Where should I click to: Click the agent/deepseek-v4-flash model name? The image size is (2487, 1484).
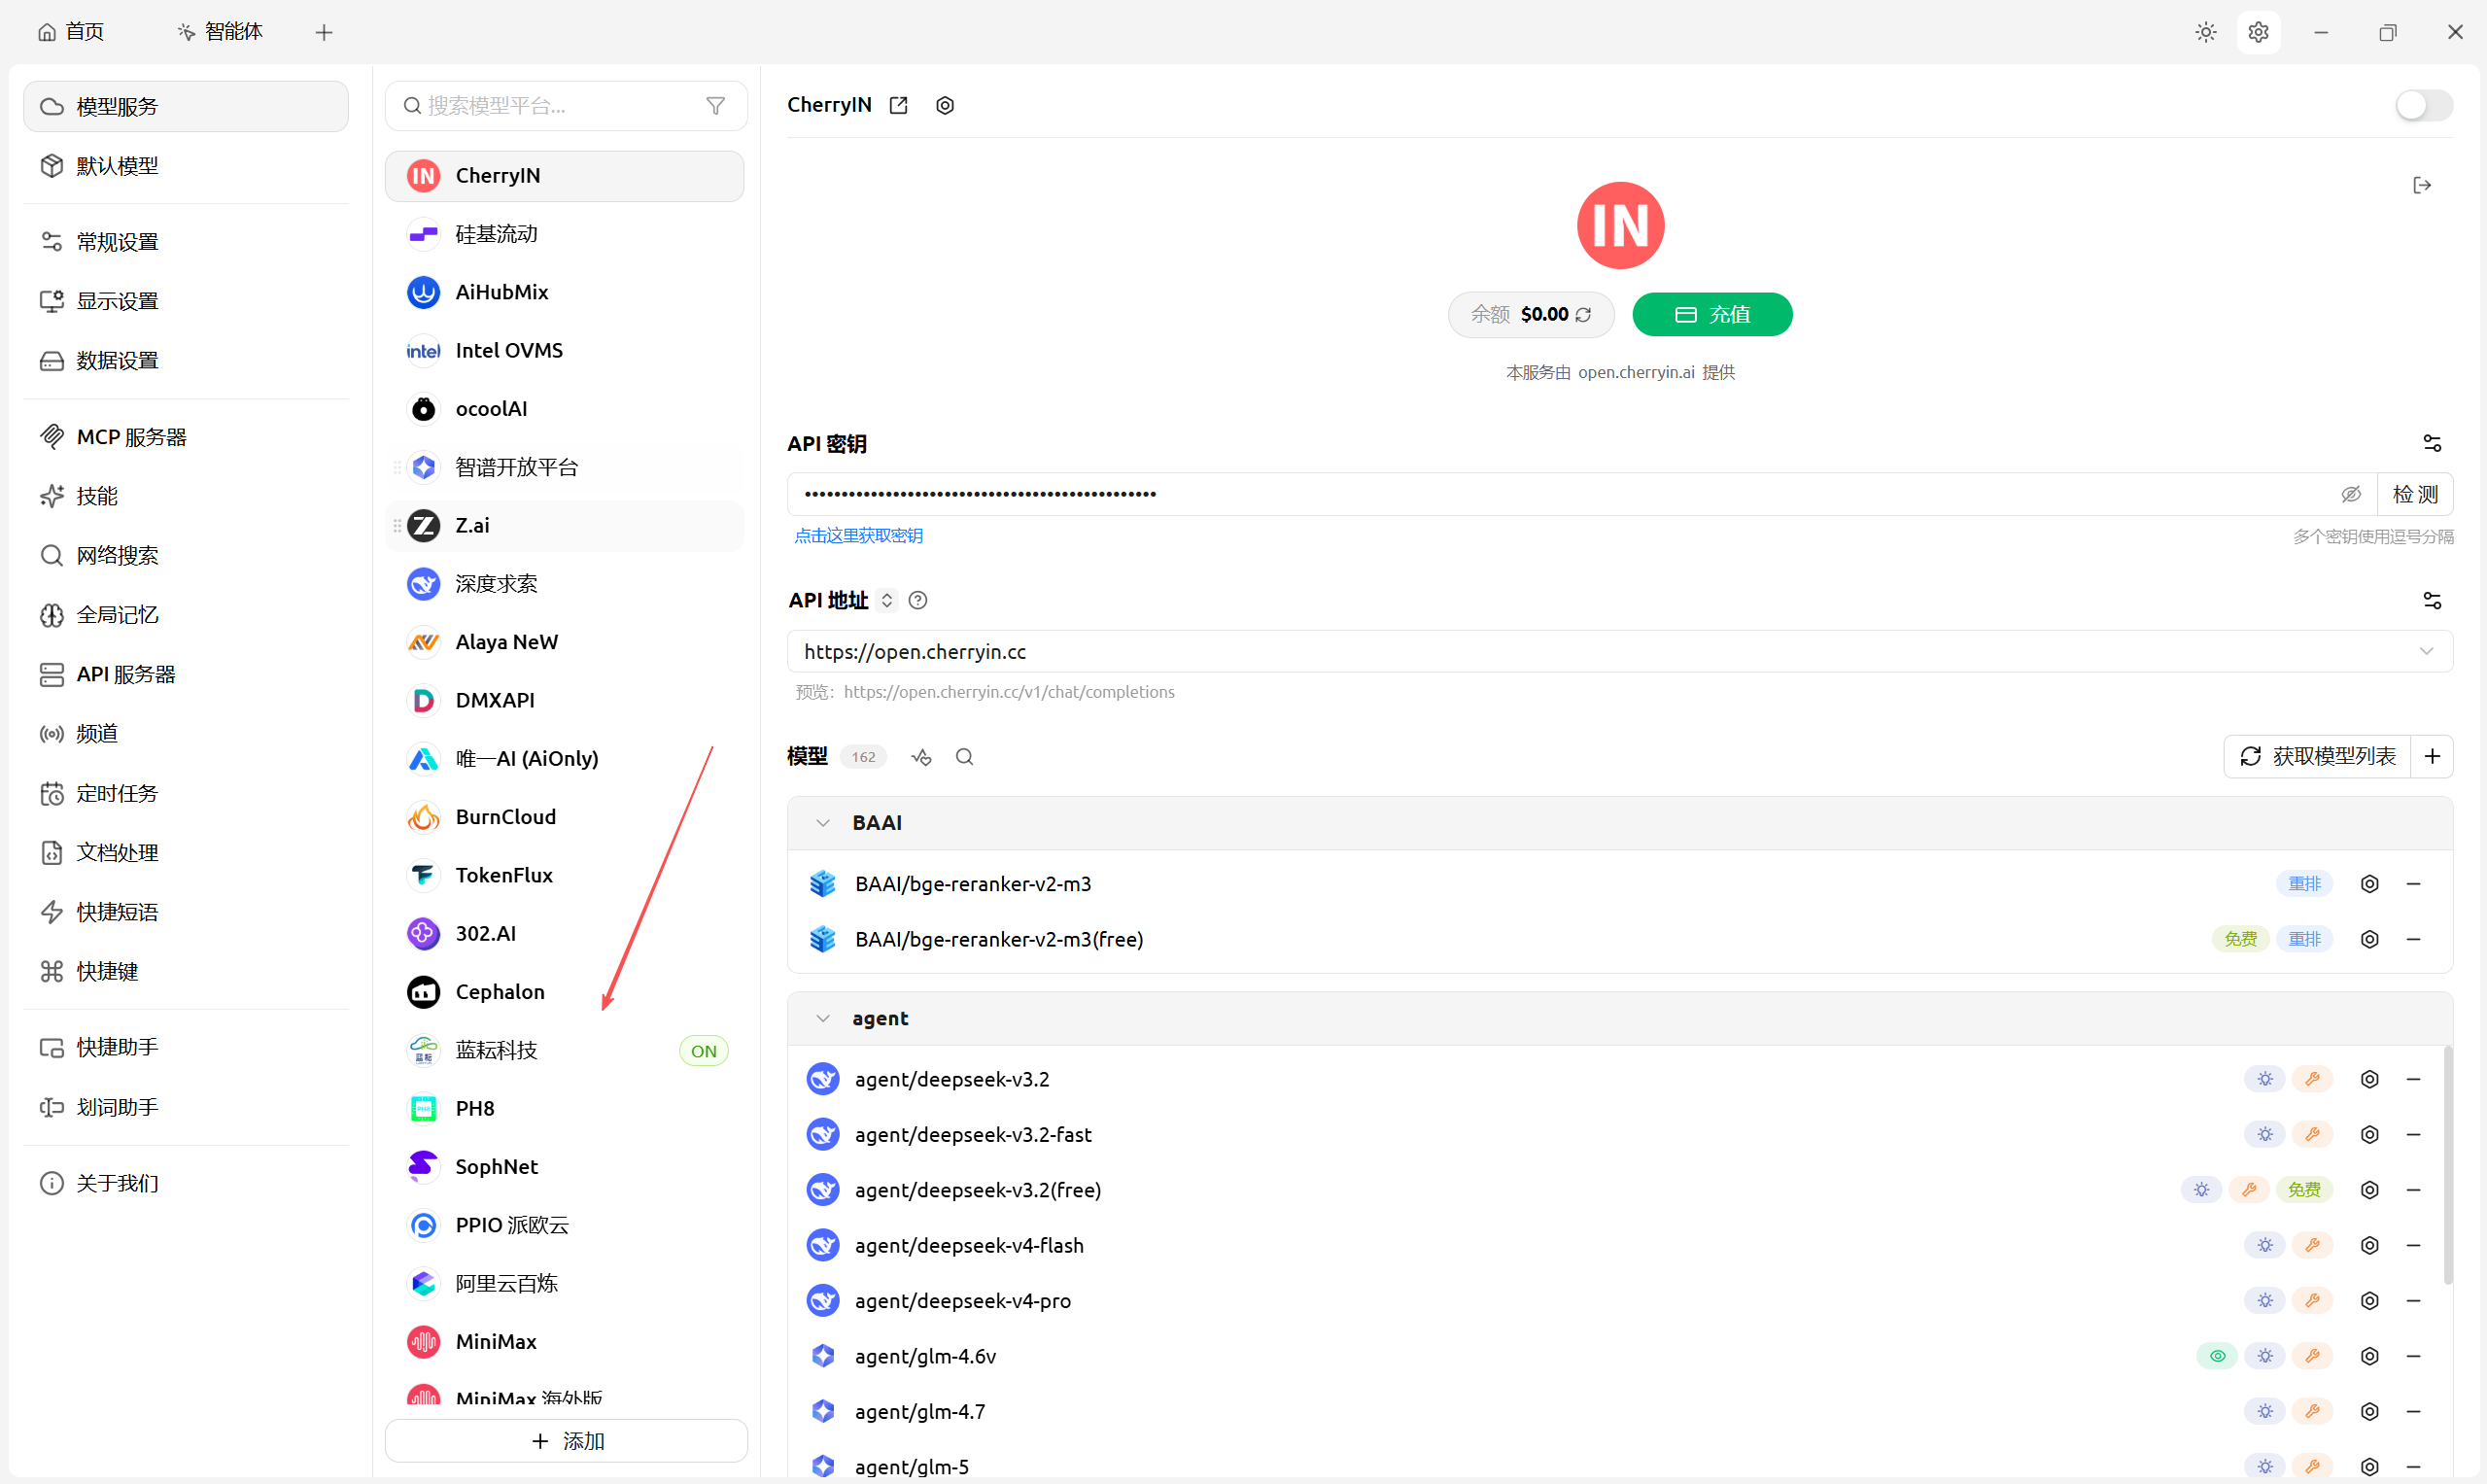[969, 1245]
